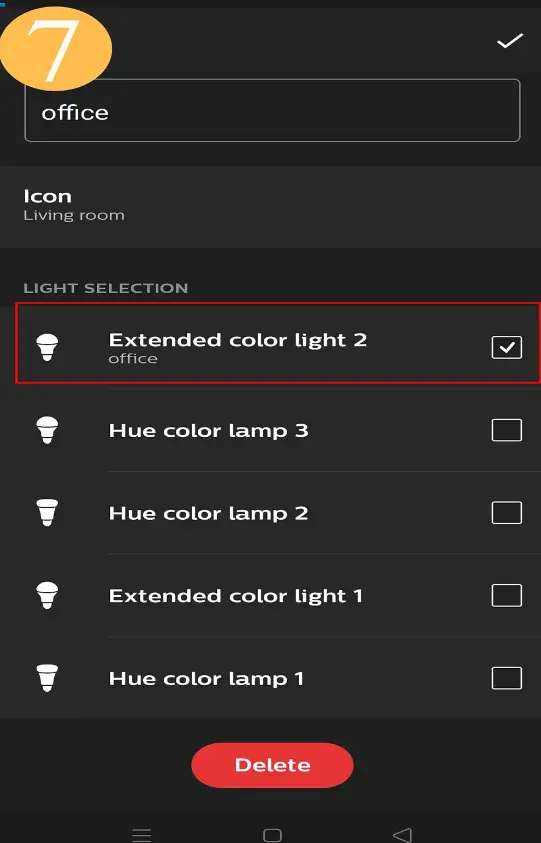Click bulb icon beside Hue color lamp 1

click(47, 678)
